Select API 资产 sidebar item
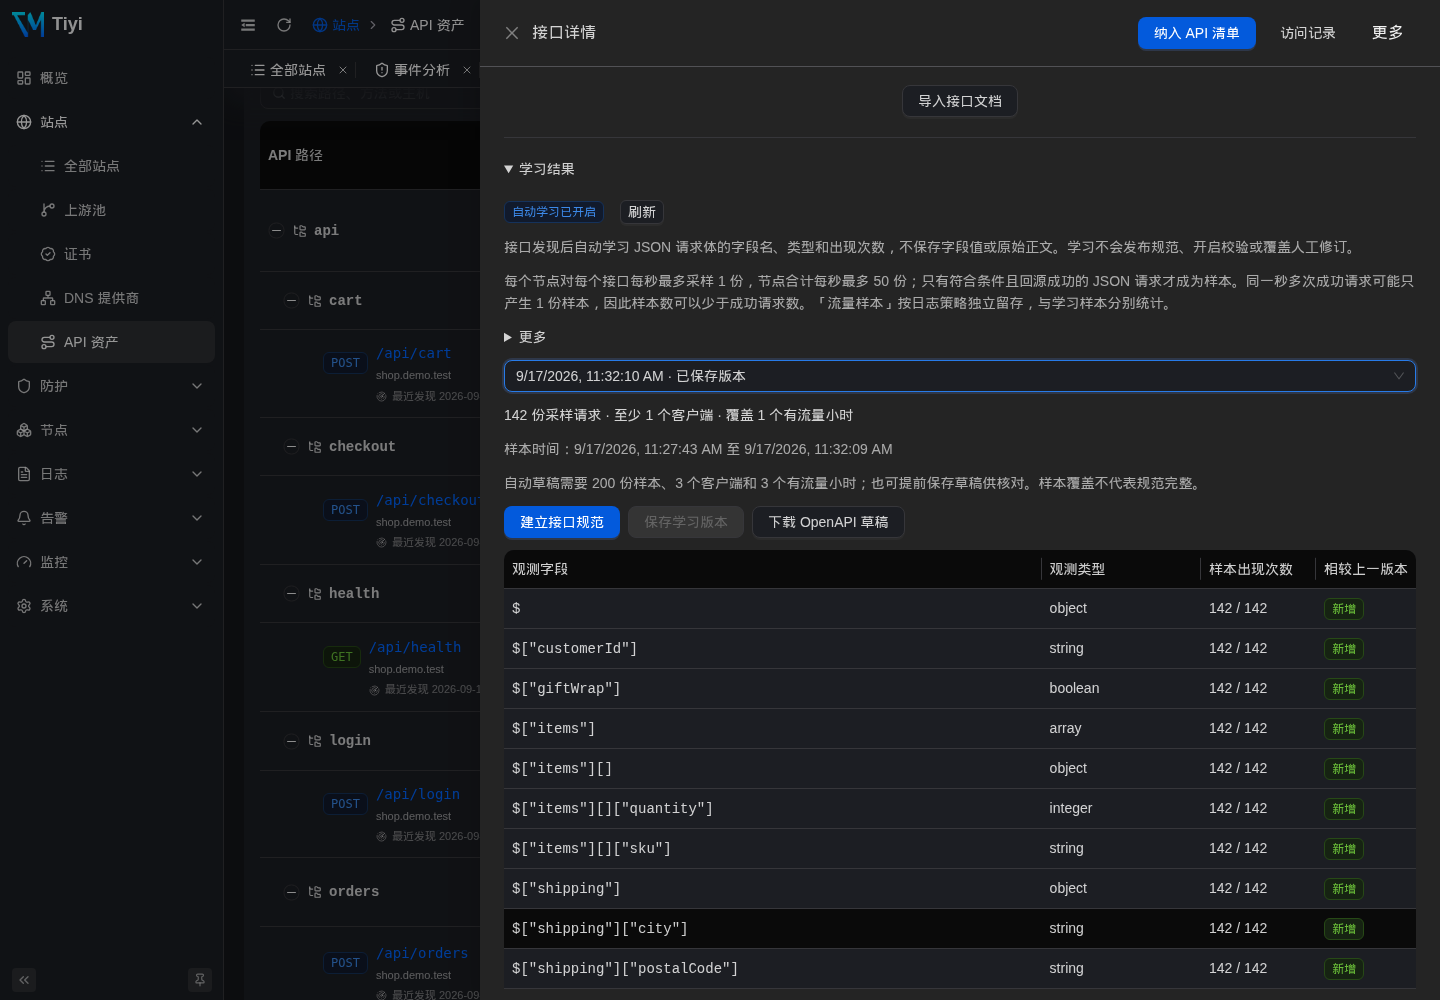Screen dimensions: 1440x1000 [x=111, y=342]
